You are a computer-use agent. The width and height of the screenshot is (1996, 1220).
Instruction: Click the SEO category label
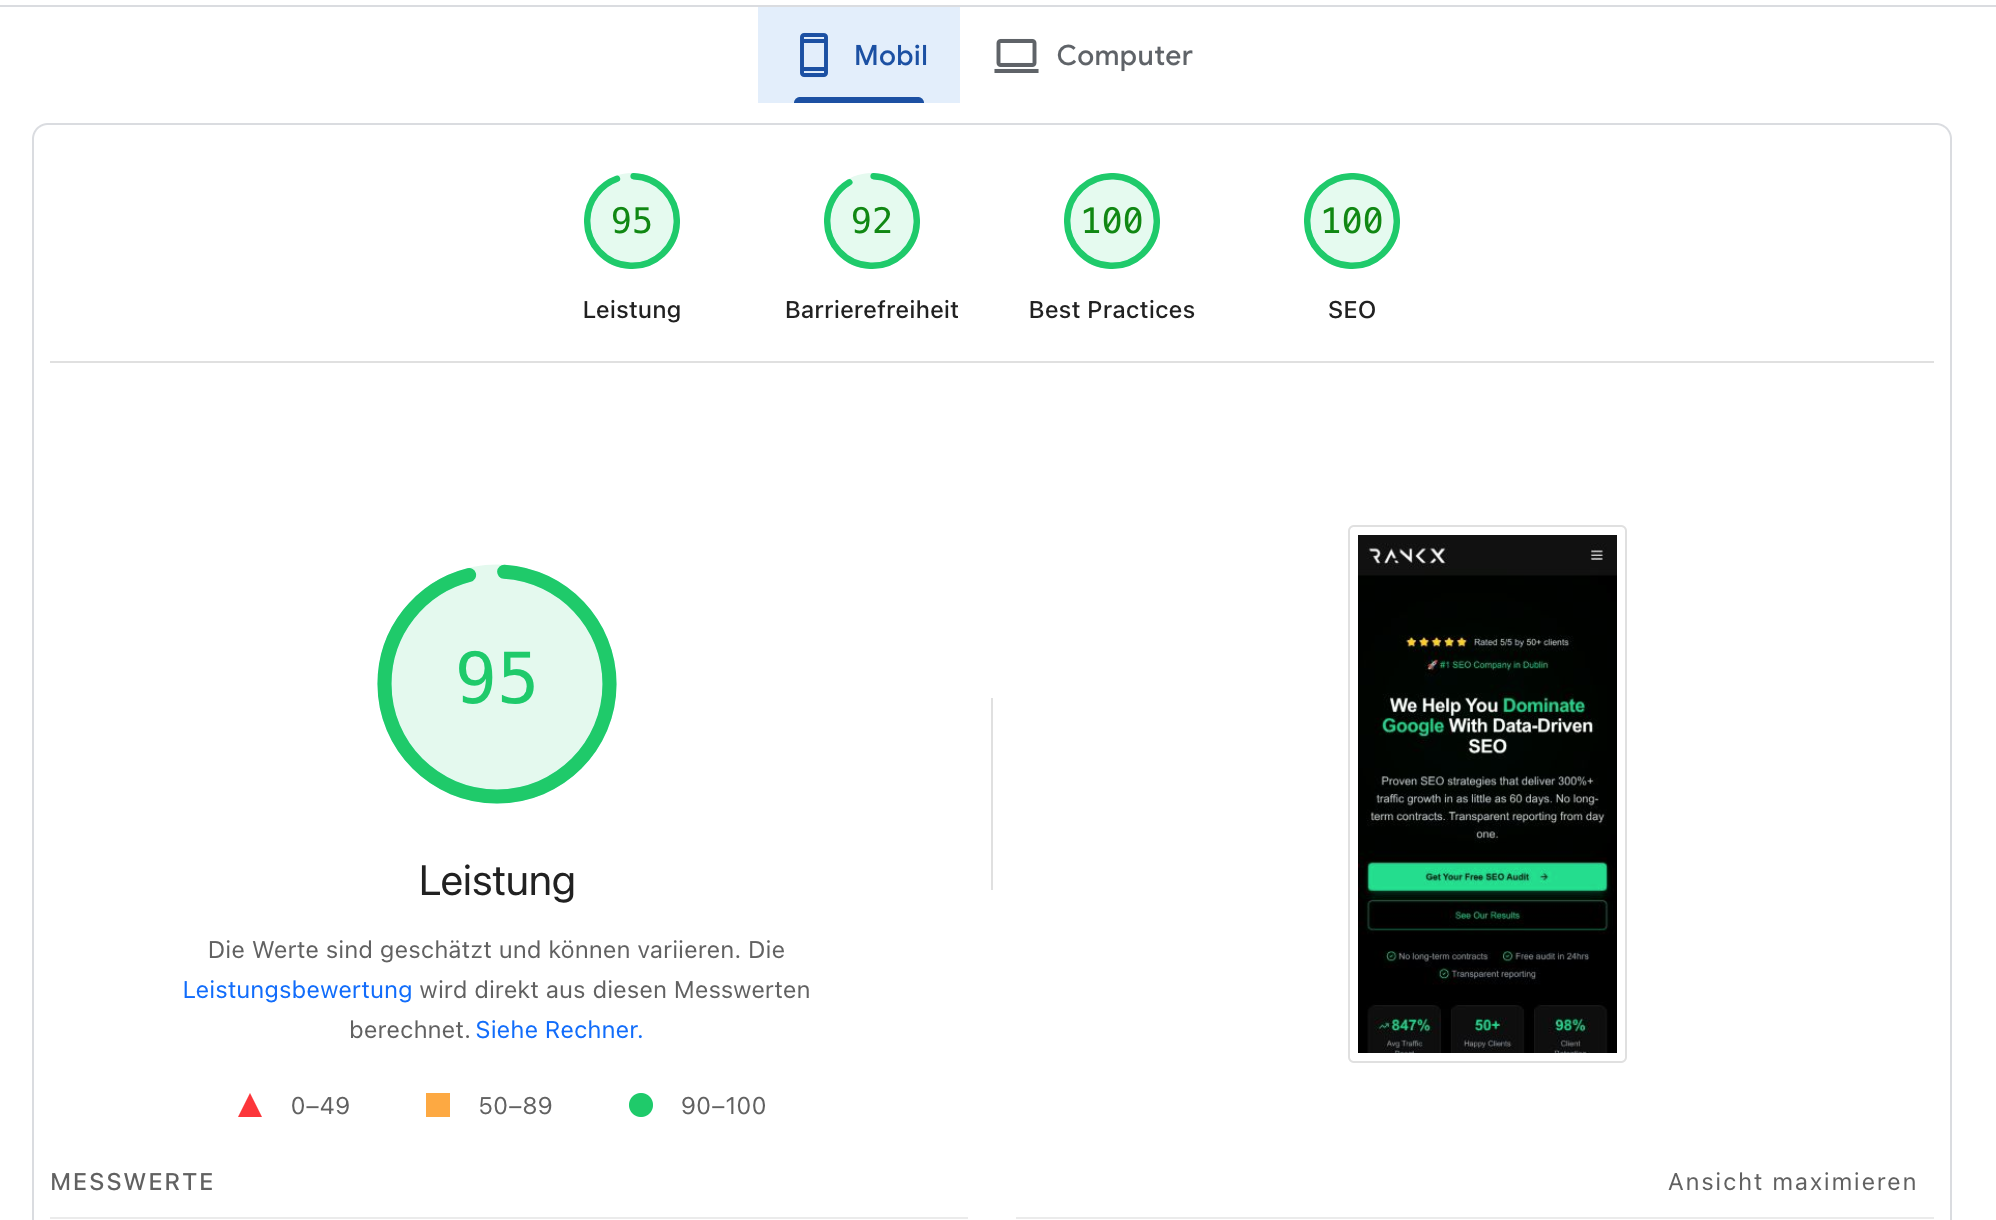[1352, 310]
